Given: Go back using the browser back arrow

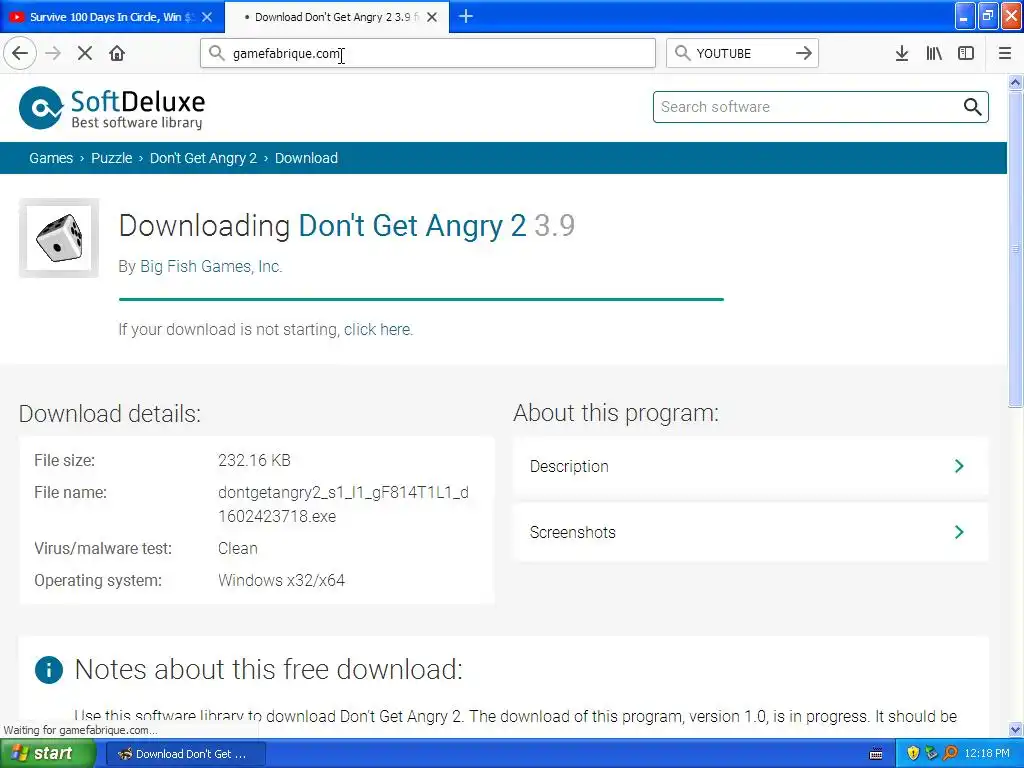Looking at the screenshot, I should [x=20, y=53].
